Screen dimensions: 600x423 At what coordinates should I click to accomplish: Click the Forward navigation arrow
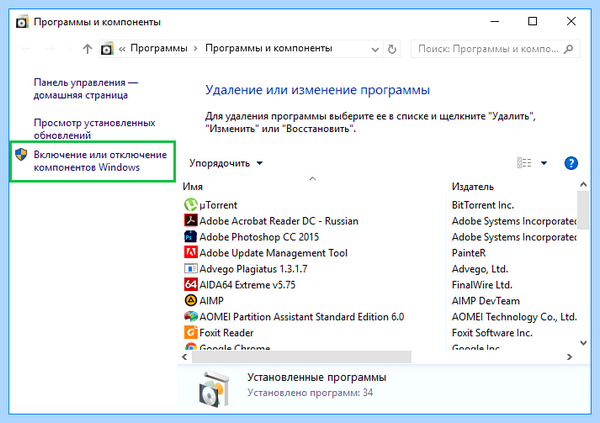tap(50, 49)
